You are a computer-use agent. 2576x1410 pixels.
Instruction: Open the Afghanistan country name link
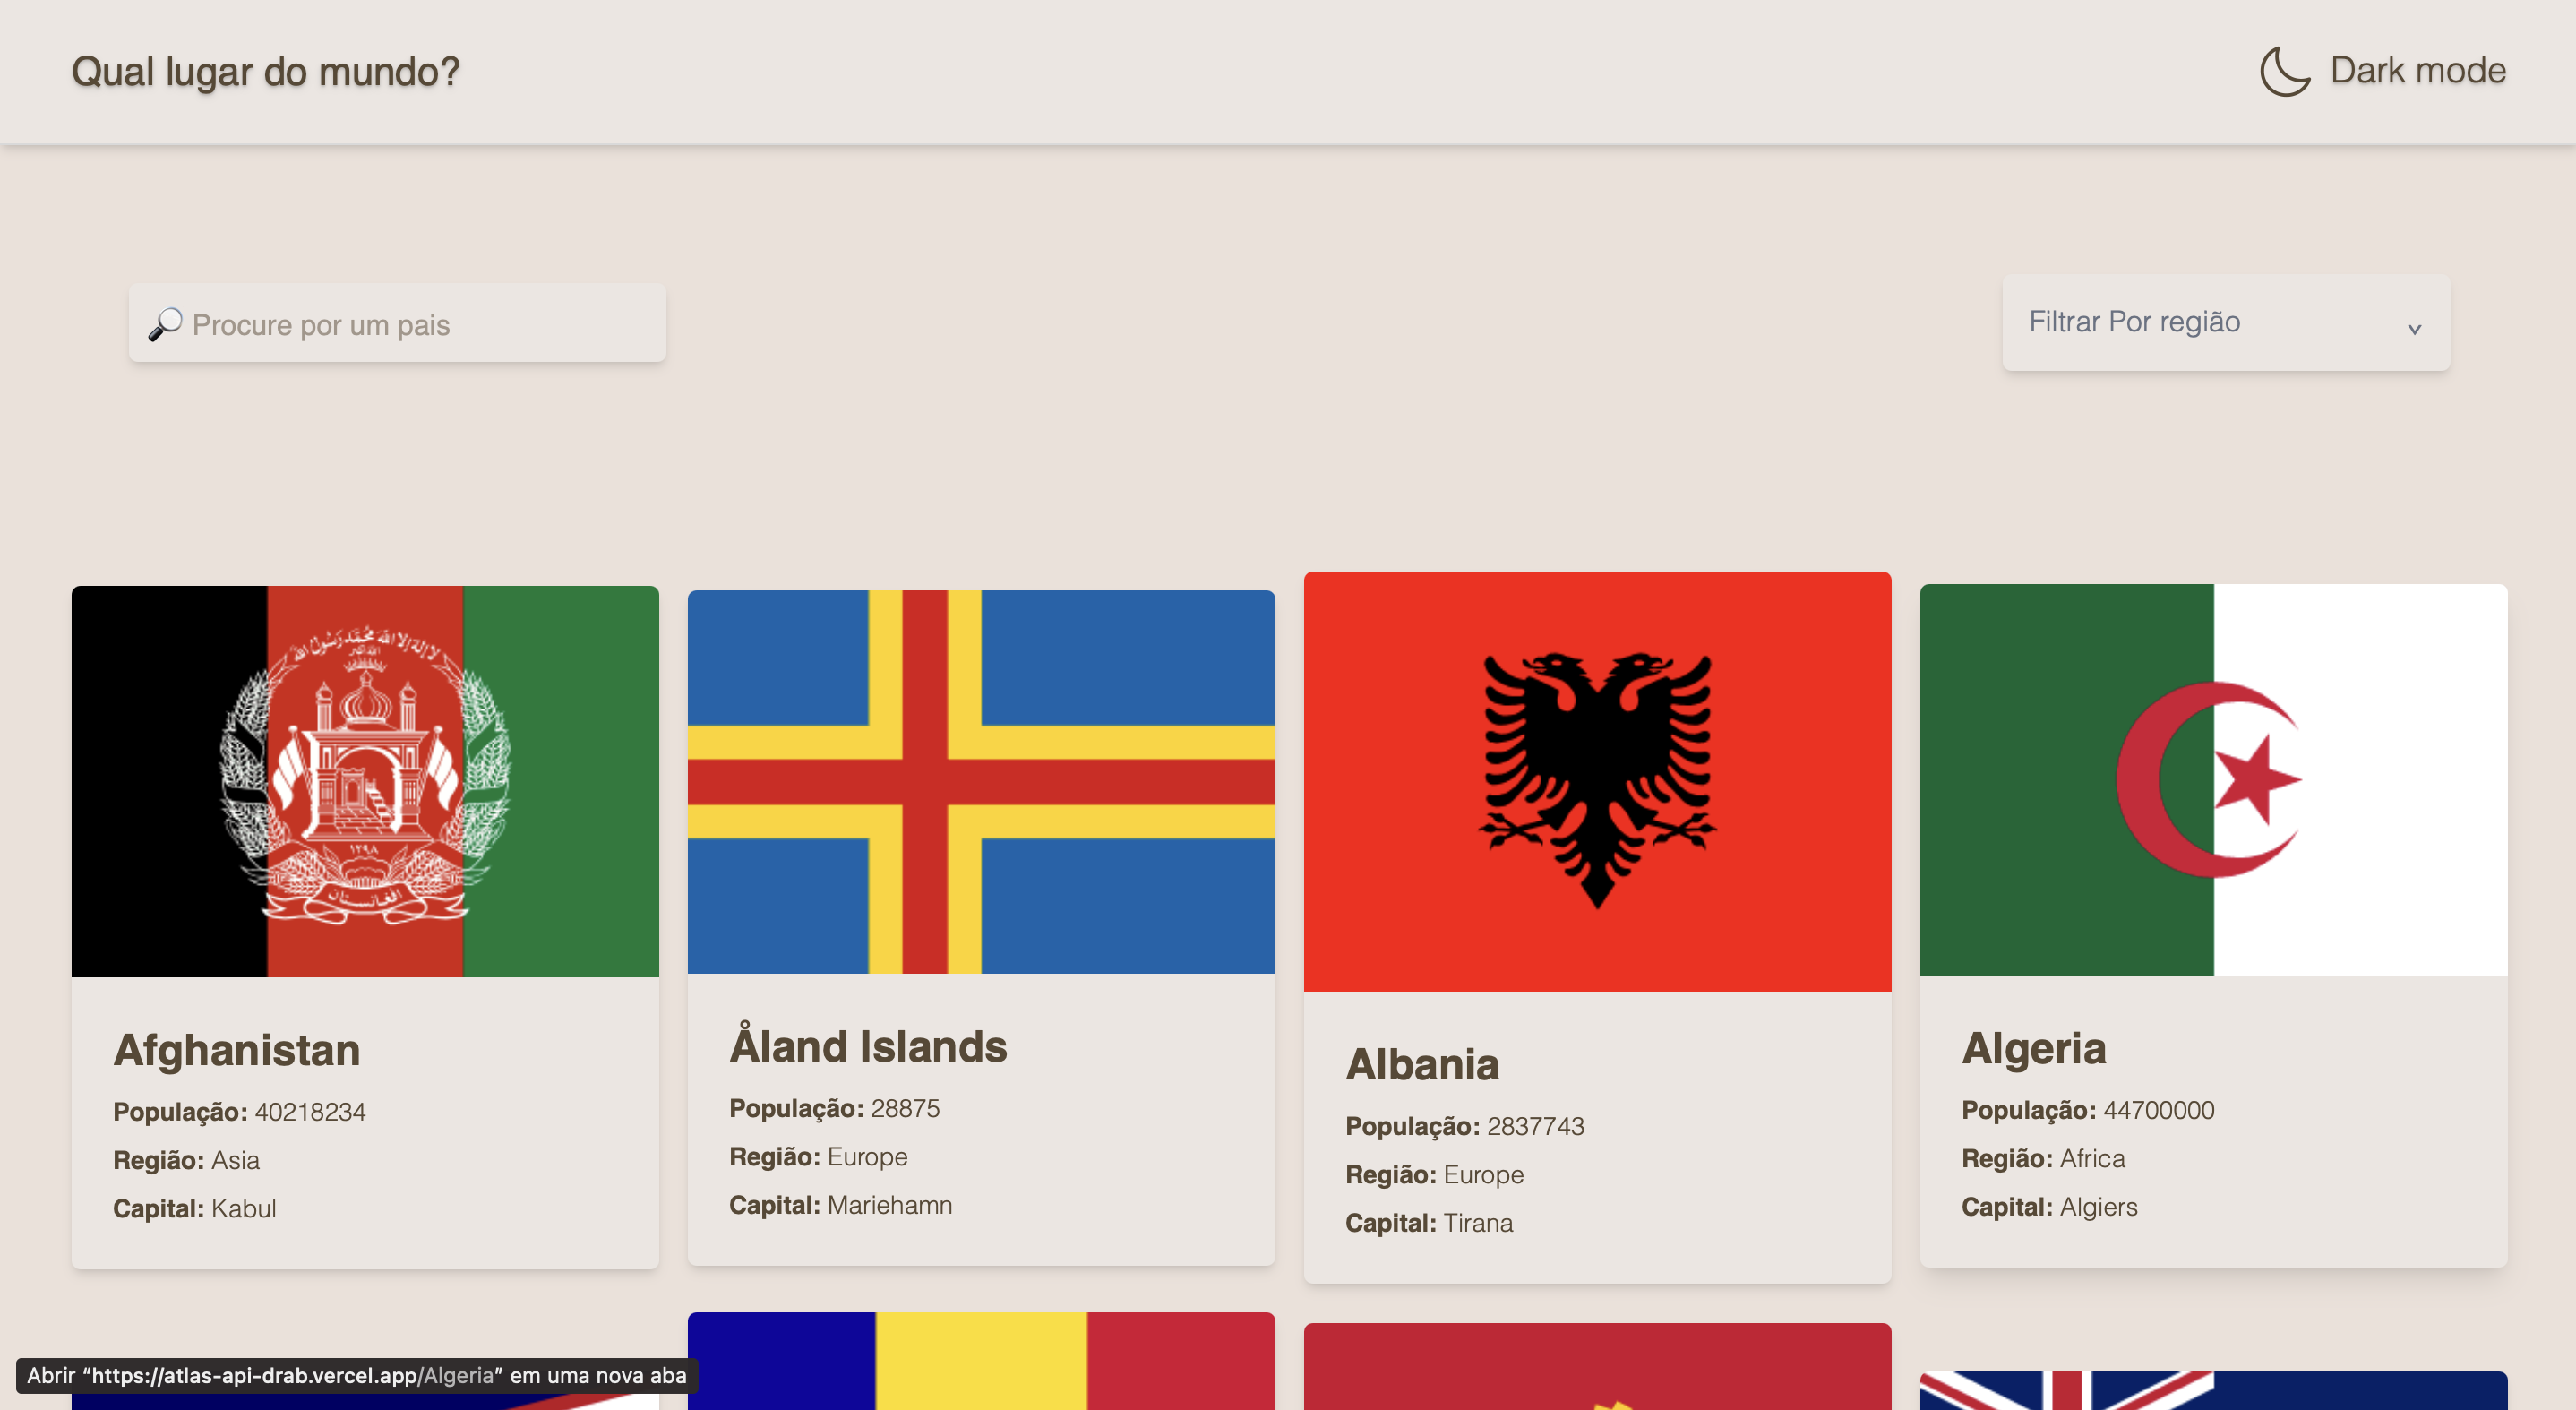pos(237,1050)
